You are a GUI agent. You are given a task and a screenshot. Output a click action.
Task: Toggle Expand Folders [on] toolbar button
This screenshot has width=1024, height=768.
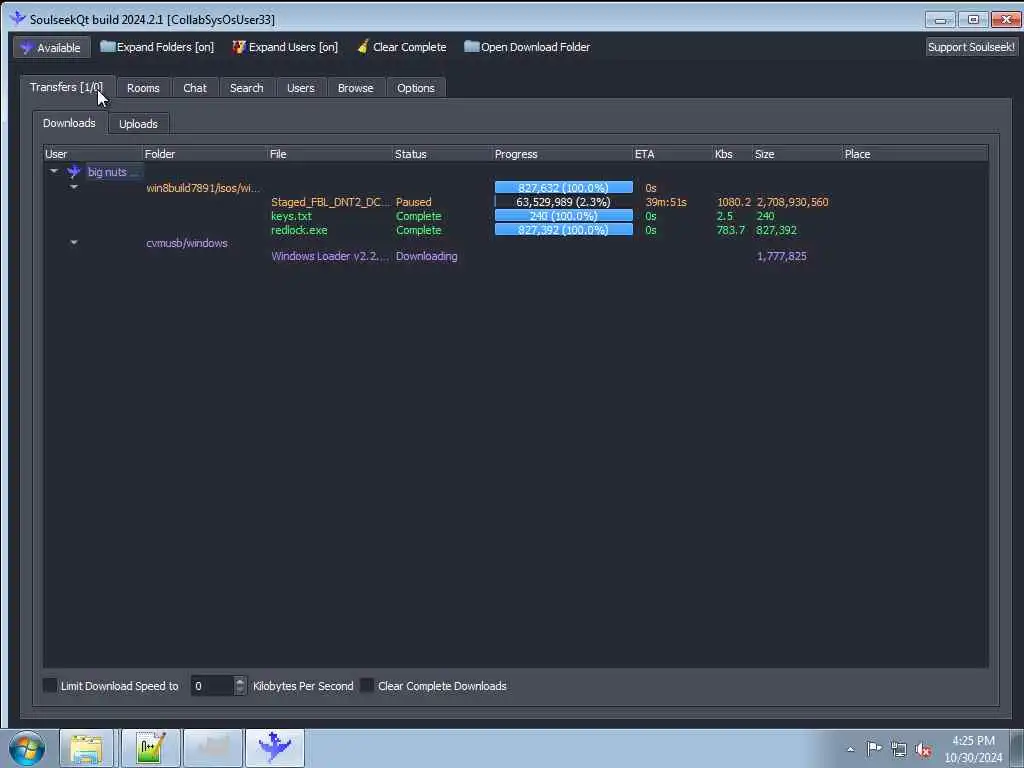(x=157, y=47)
